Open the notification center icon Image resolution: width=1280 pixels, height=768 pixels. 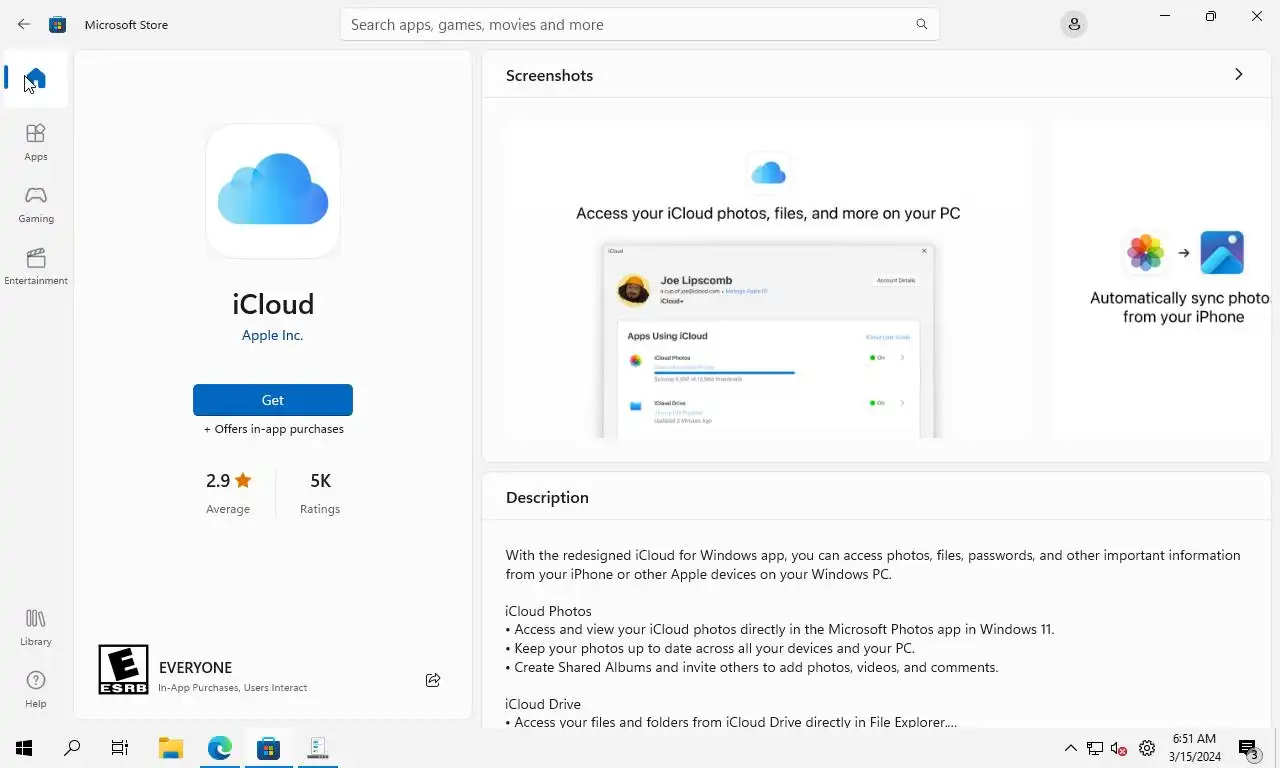click(x=1248, y=748)
